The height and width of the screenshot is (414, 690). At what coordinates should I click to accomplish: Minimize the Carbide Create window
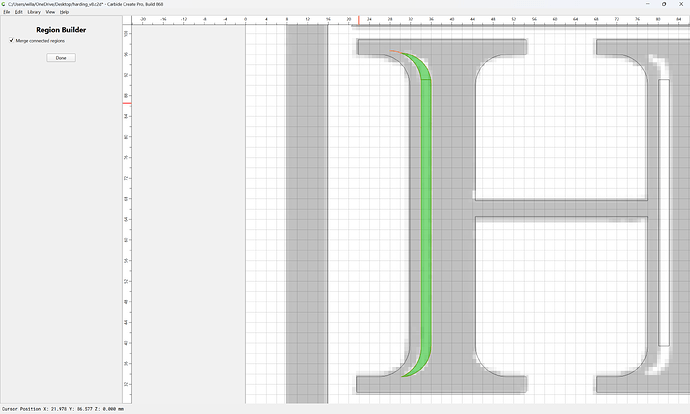pyautogui.click(x=648, y=4)
